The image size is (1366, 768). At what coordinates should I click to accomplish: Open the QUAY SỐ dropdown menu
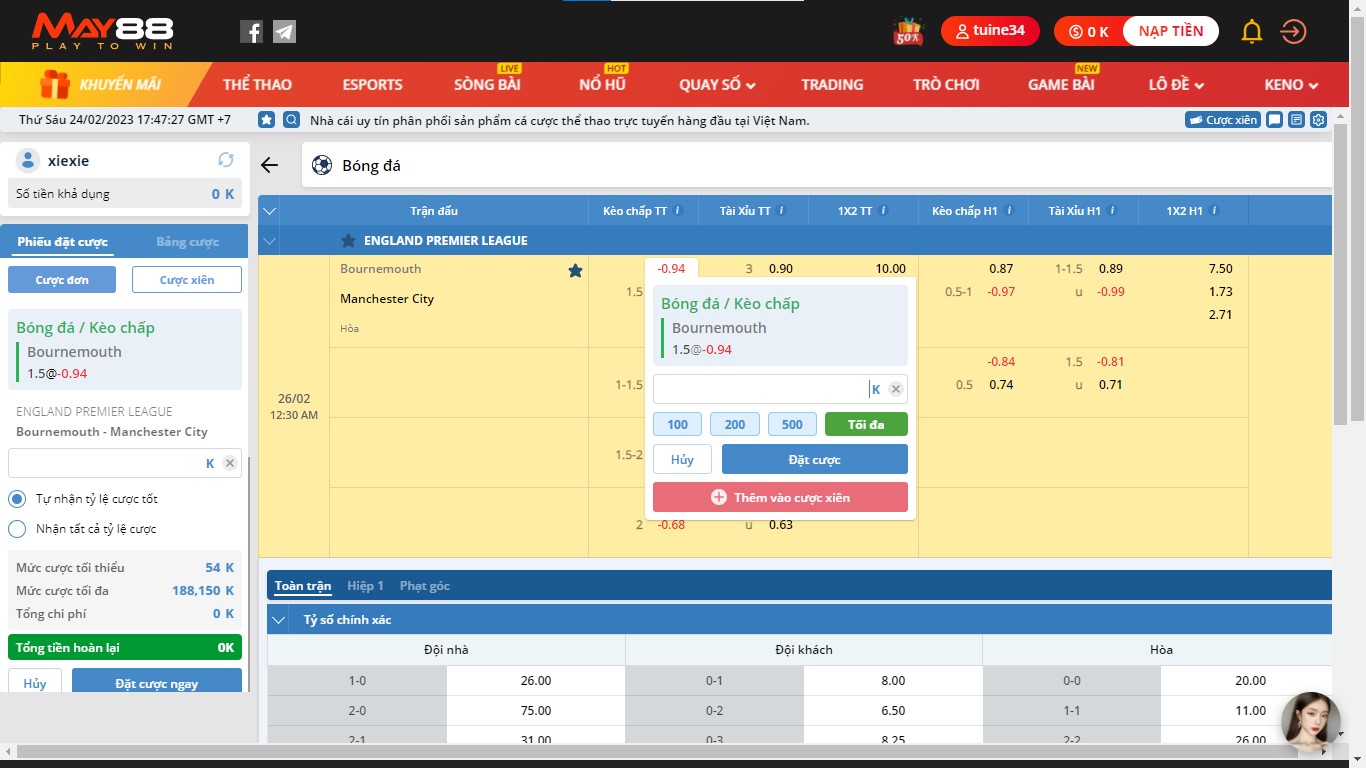pos(717,85)
